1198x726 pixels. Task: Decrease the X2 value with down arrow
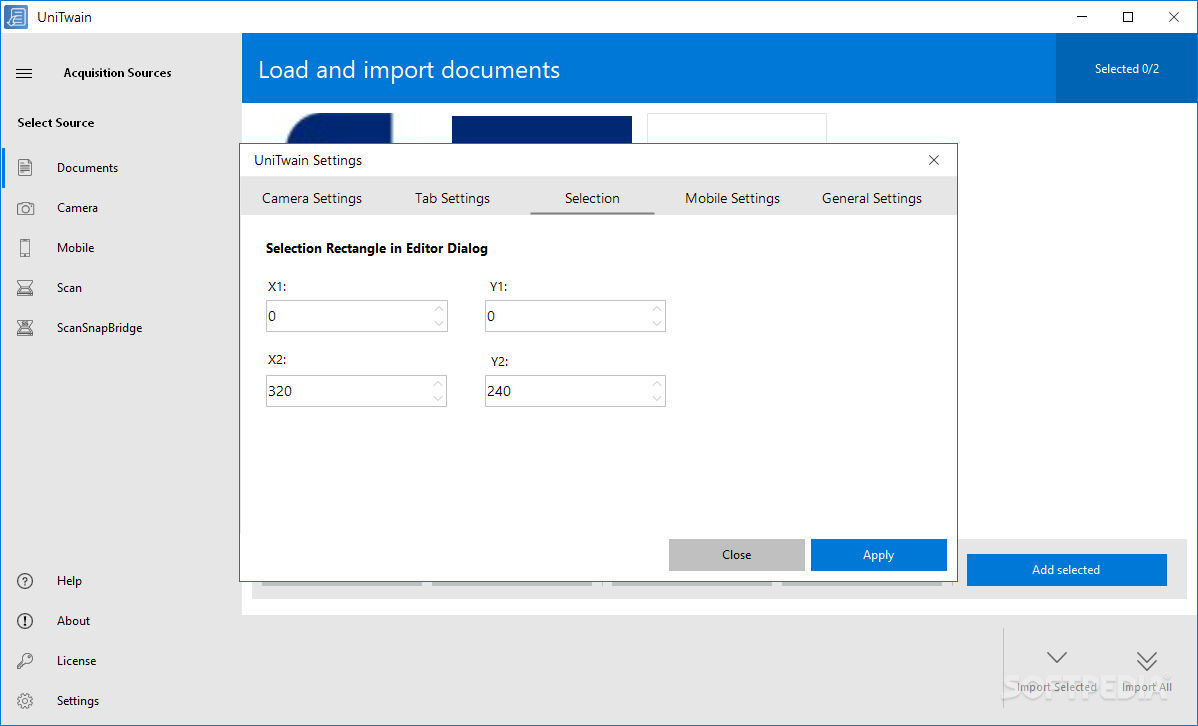[x=438, y=398]
